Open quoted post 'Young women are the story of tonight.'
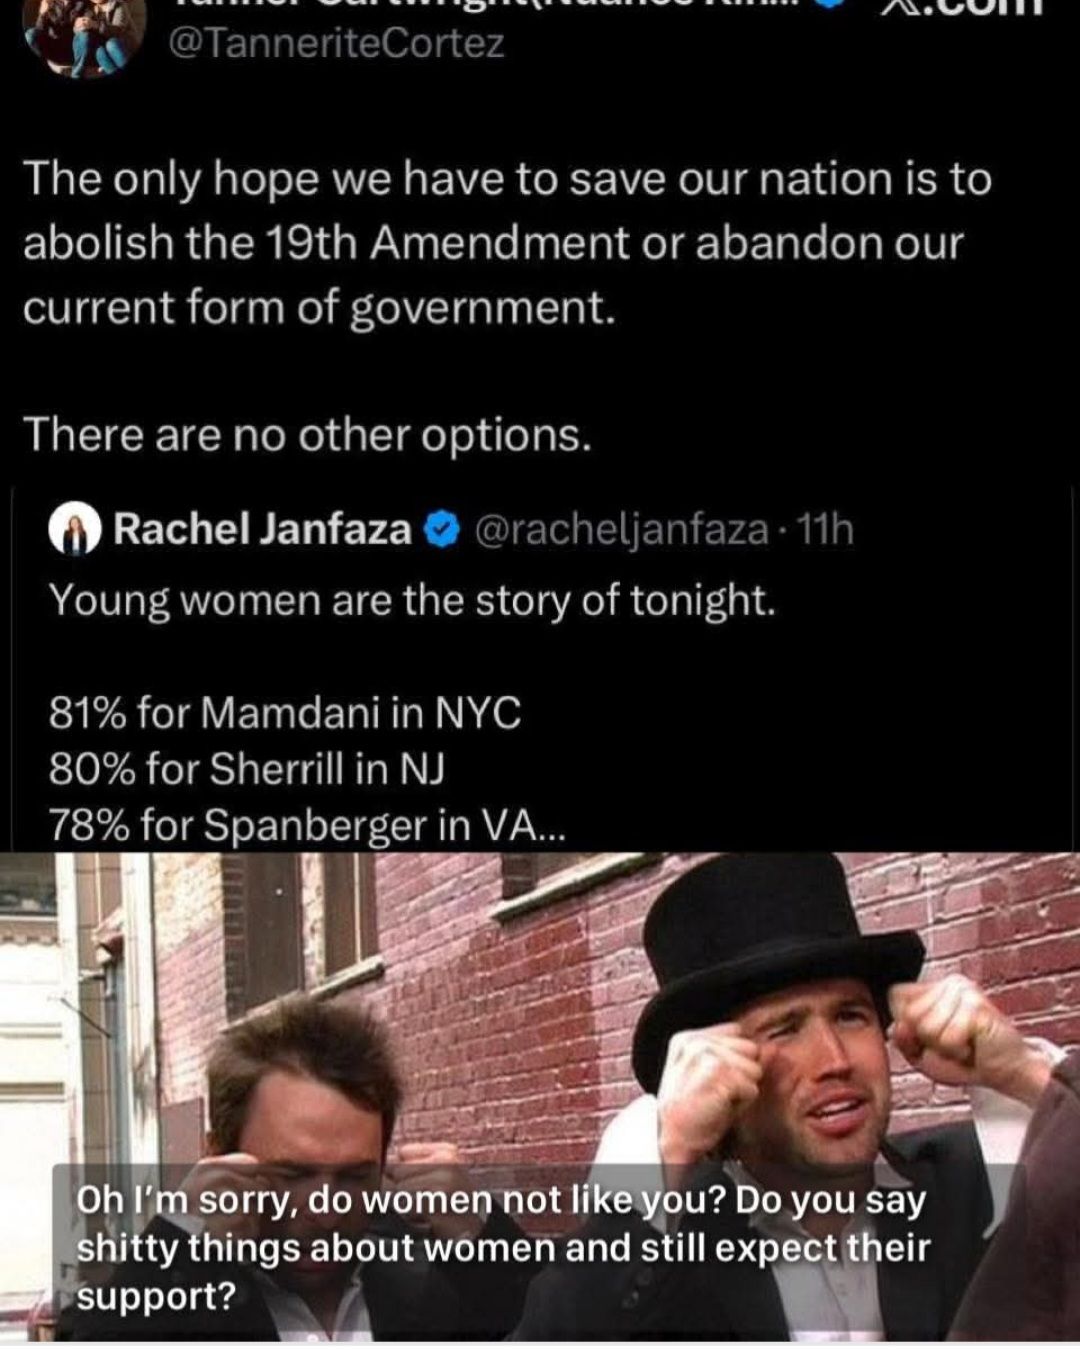 coord(412,600)
